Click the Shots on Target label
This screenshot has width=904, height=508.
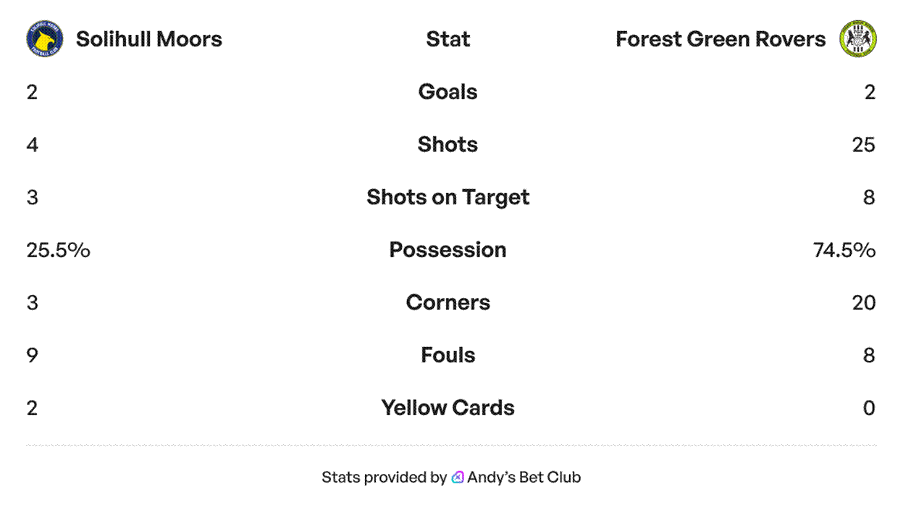click(447, 197)
